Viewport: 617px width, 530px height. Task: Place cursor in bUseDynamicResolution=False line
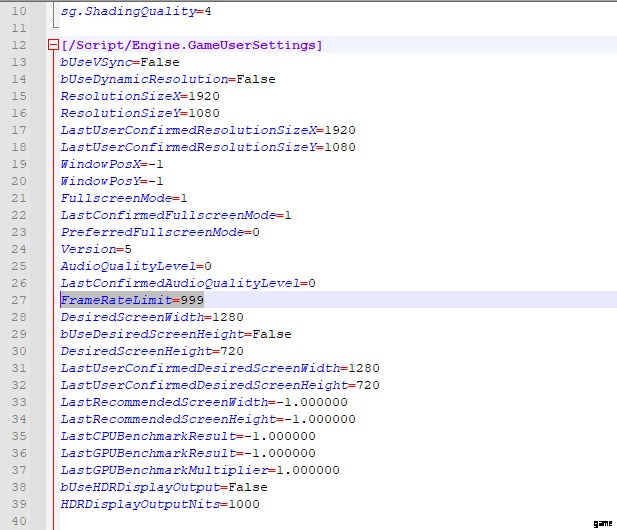167,79
